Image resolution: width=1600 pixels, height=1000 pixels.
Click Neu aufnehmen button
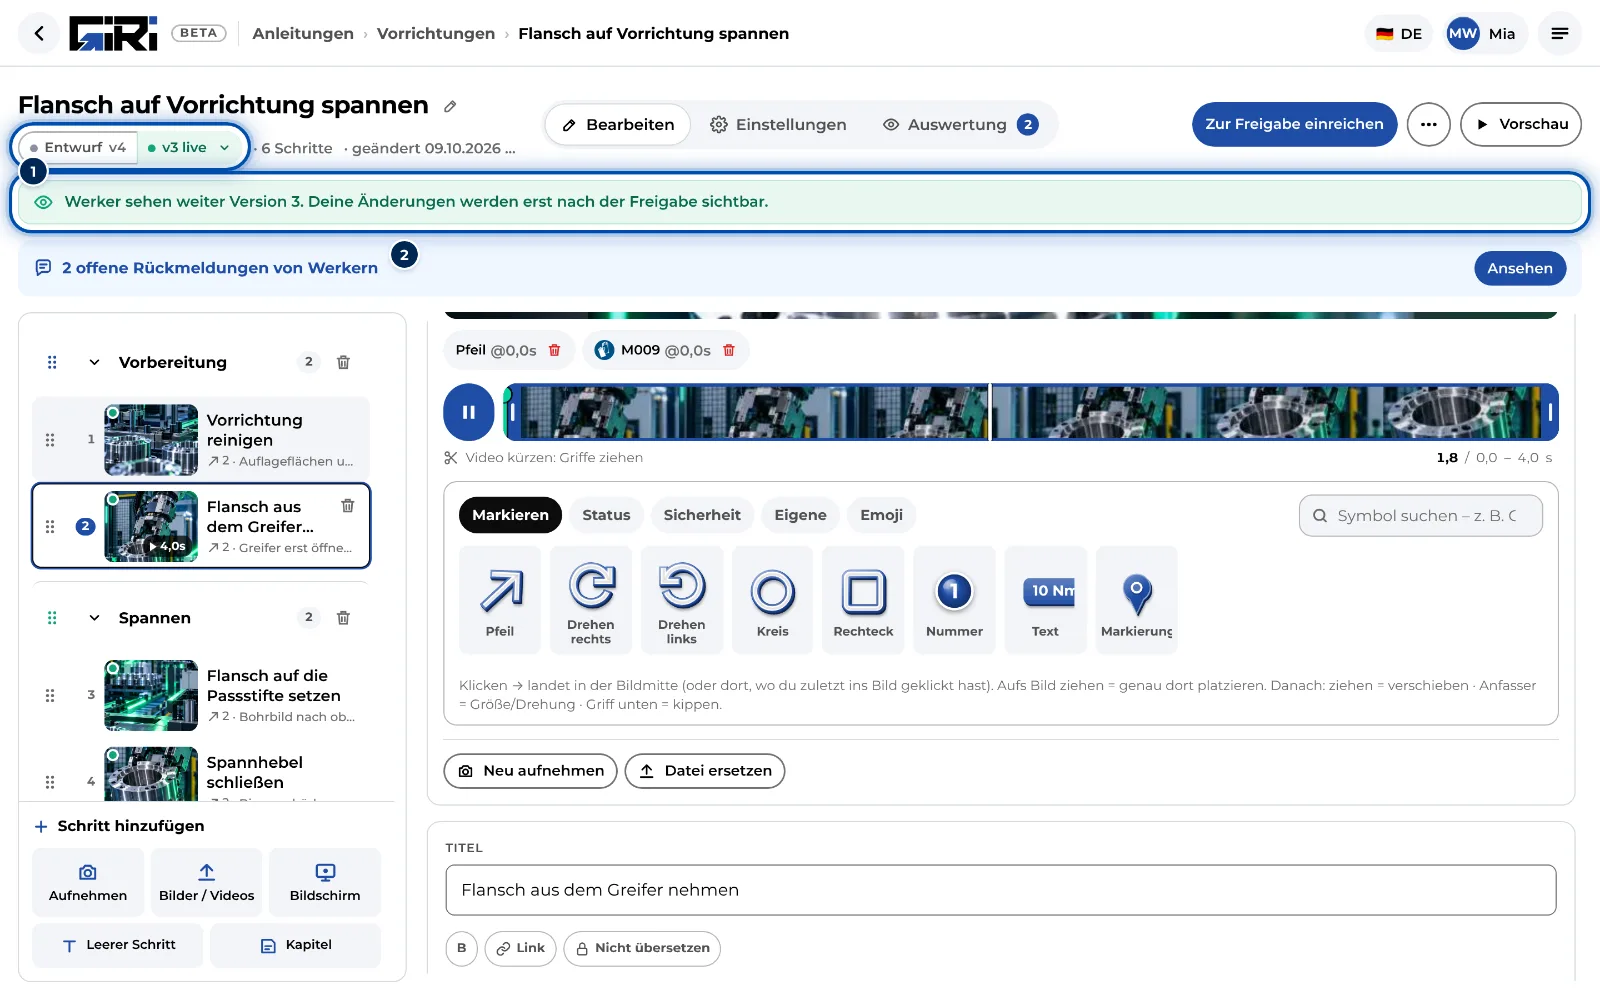(530, 771)
